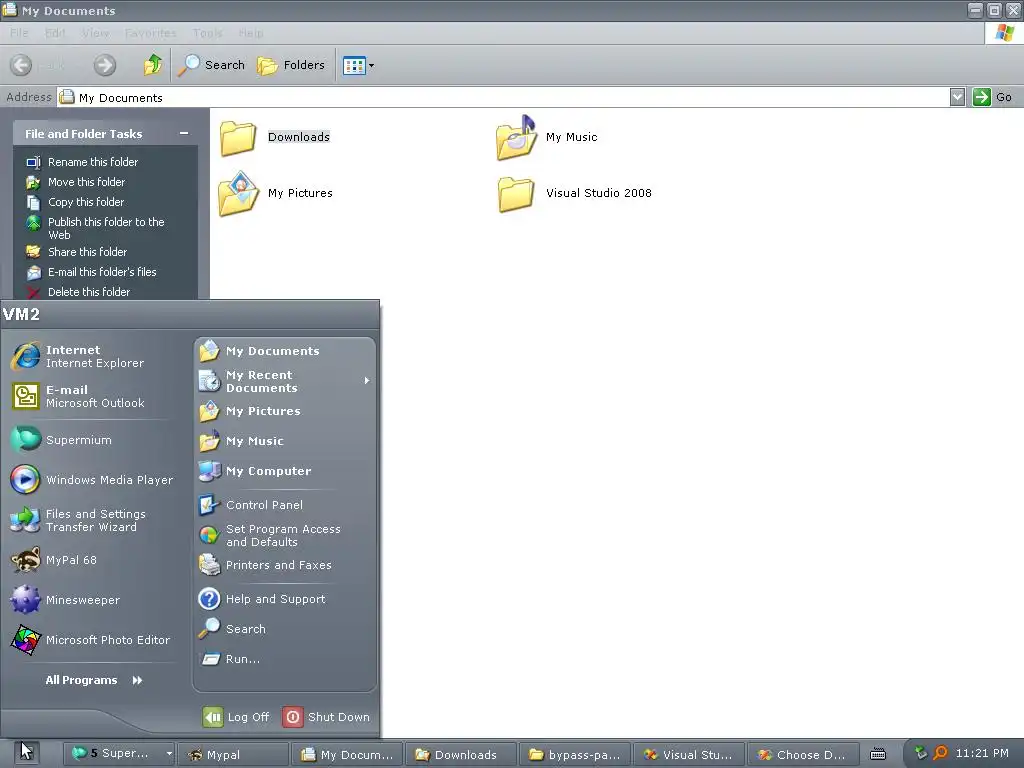This screenshot has height=768, width=1024.
Task: Click the Back toolbar arrow
Action: point(22,65)
